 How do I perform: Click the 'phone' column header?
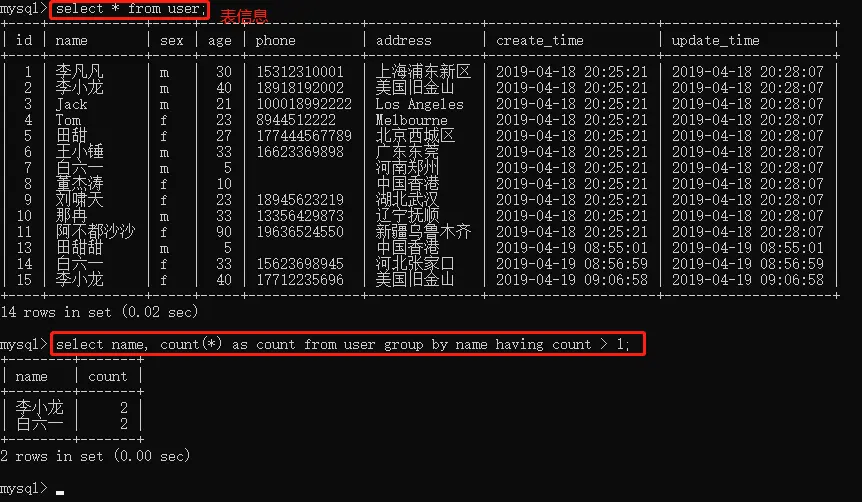pyautogui.click(x=275, y=41)
